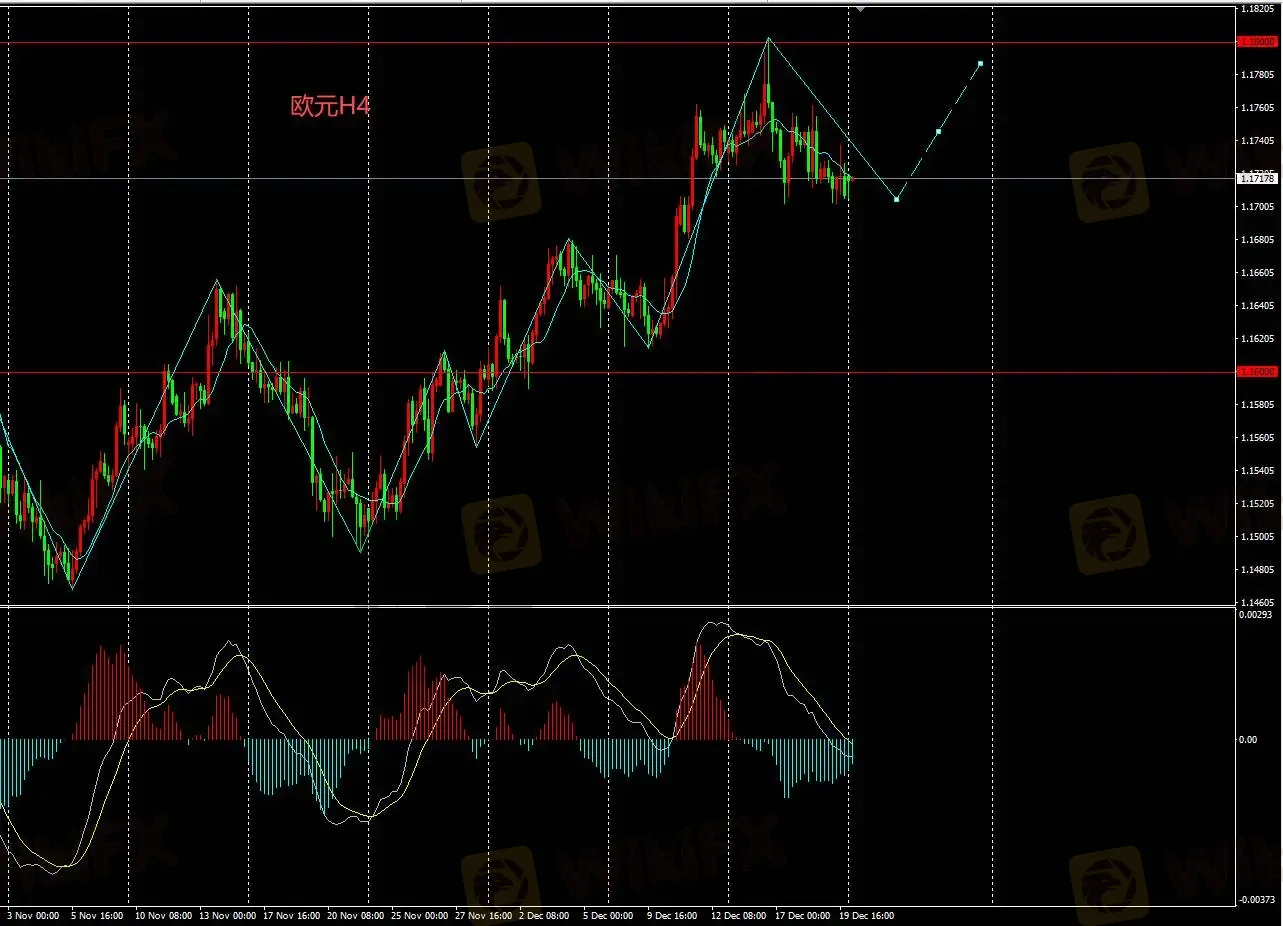Click the red 1.18000 price level tag
Image resolution: width=1283 pixels, height=926 pixels.
[x=1257, y=42]
